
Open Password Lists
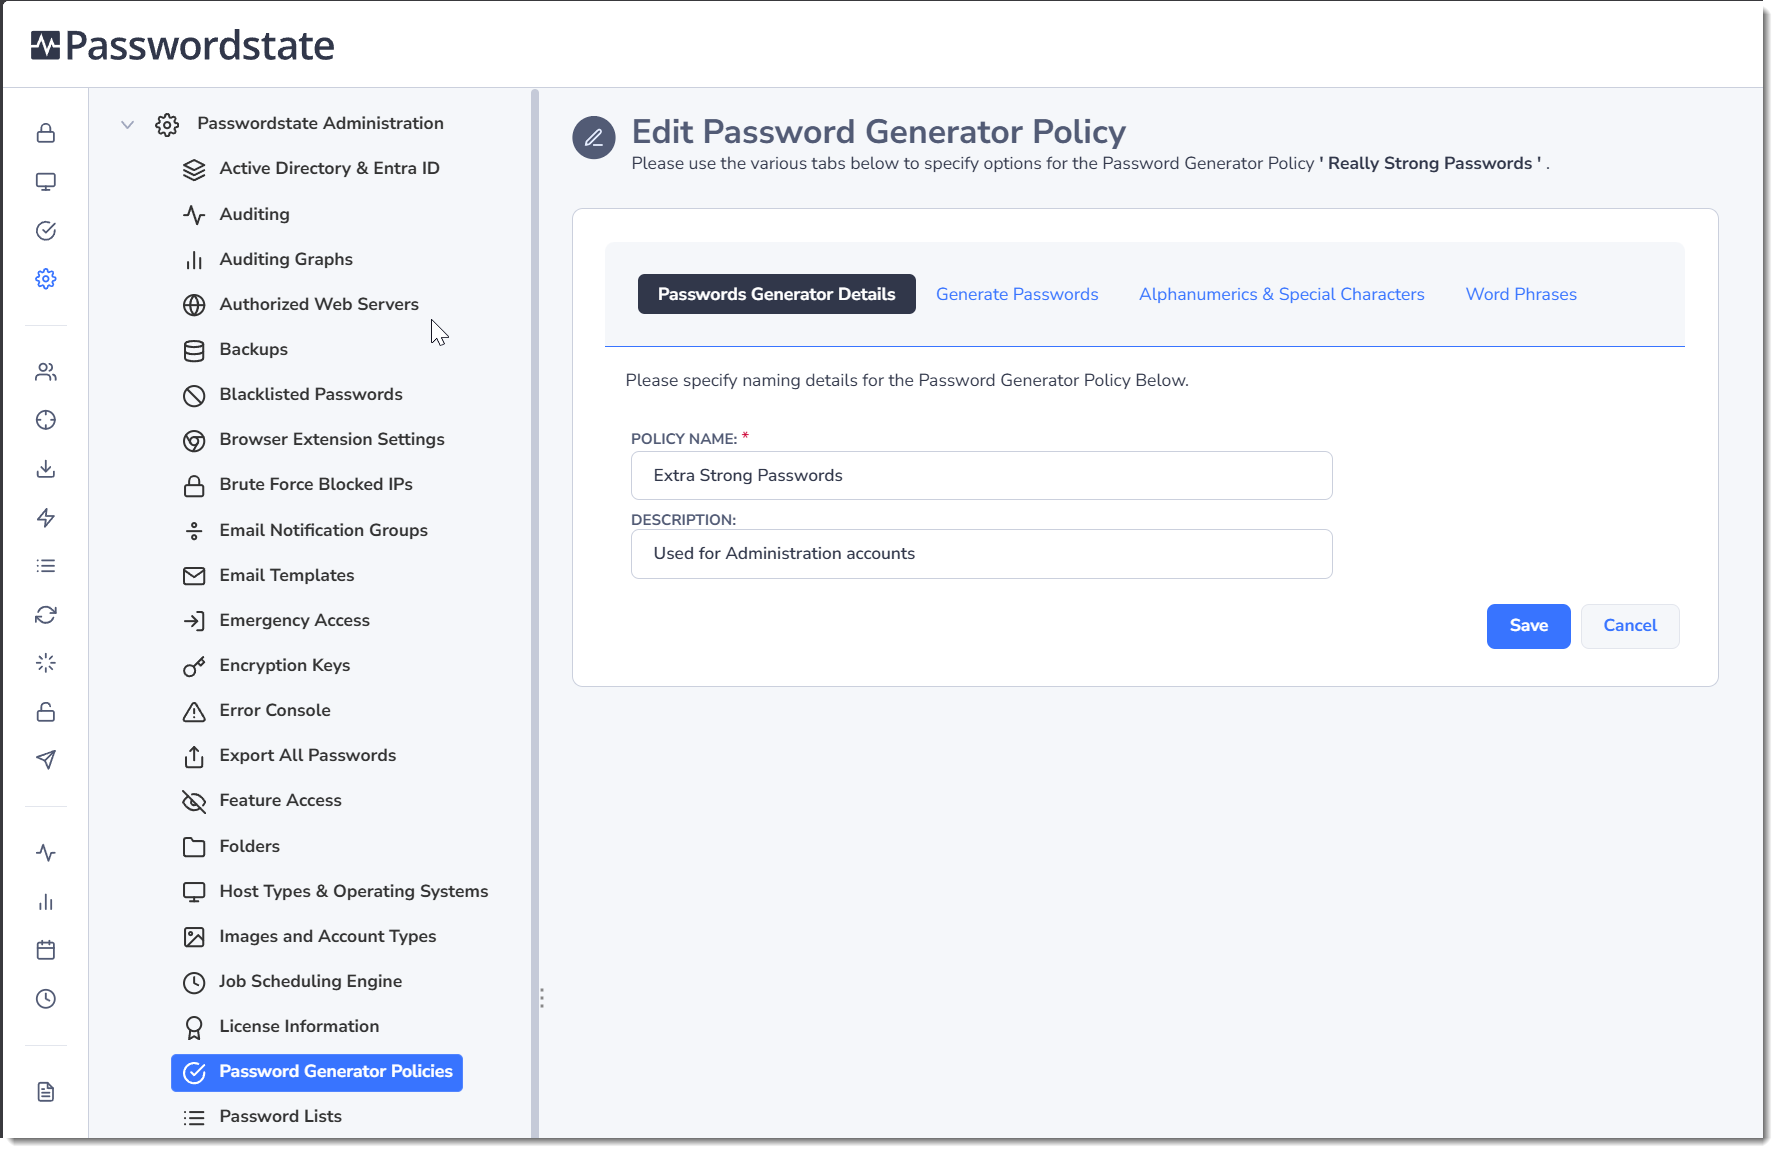point(281,1116)
